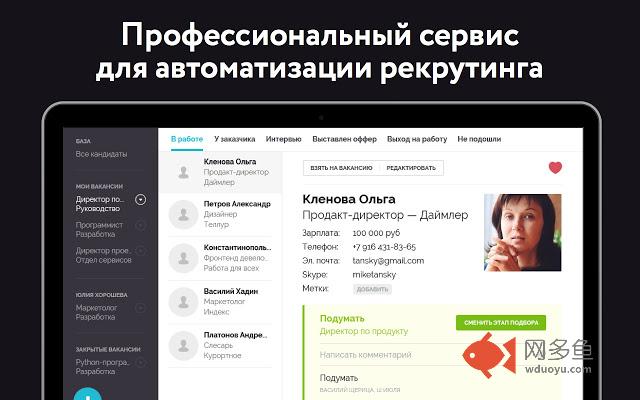
Task: Click the green Сменить этап подбора button
Action: click(502, 322)
